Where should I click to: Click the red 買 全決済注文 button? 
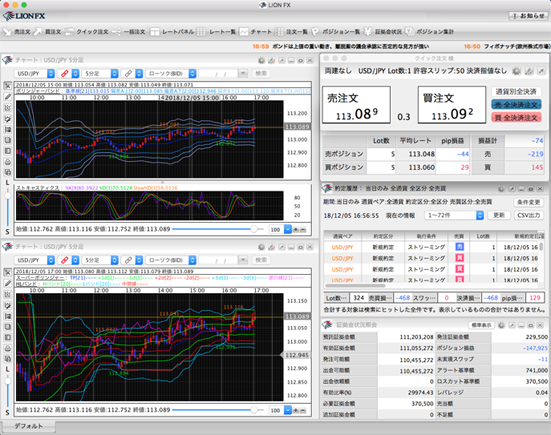[516, 118]
